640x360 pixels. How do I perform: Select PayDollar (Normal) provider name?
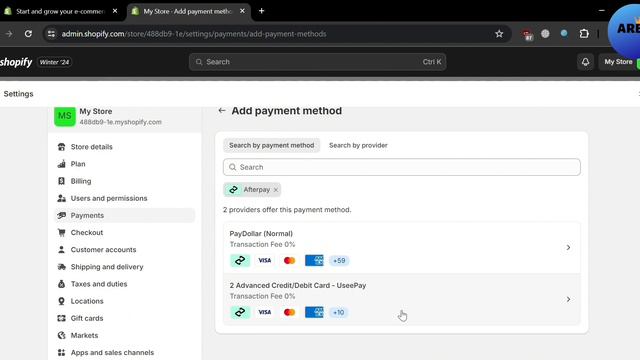click(x=261, y=234)
